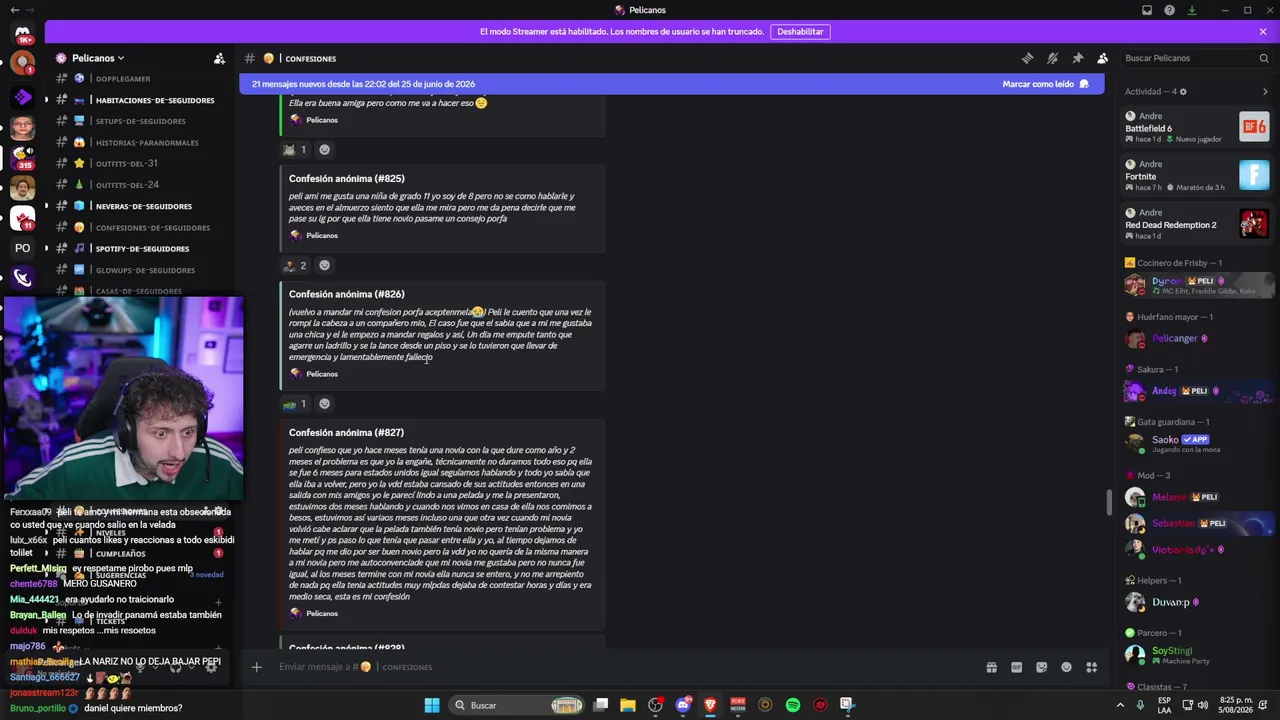The width and height of the screenshot is (1280, 720).
Task: Select member Andey in member list
Action: (x=1196, y=391)
